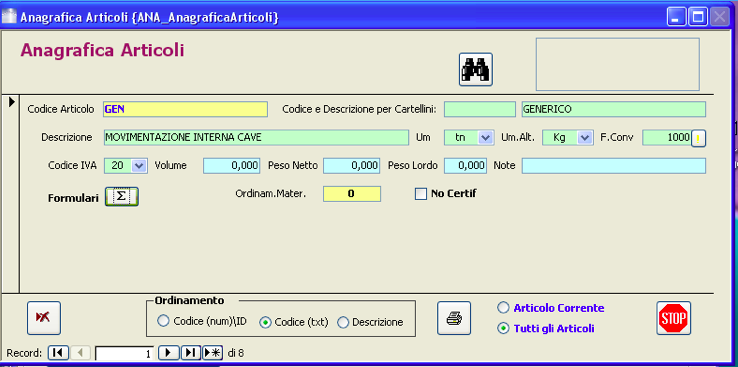Click the Peso Lordo input field
The image size is (738, 367).
pos(465,166)
